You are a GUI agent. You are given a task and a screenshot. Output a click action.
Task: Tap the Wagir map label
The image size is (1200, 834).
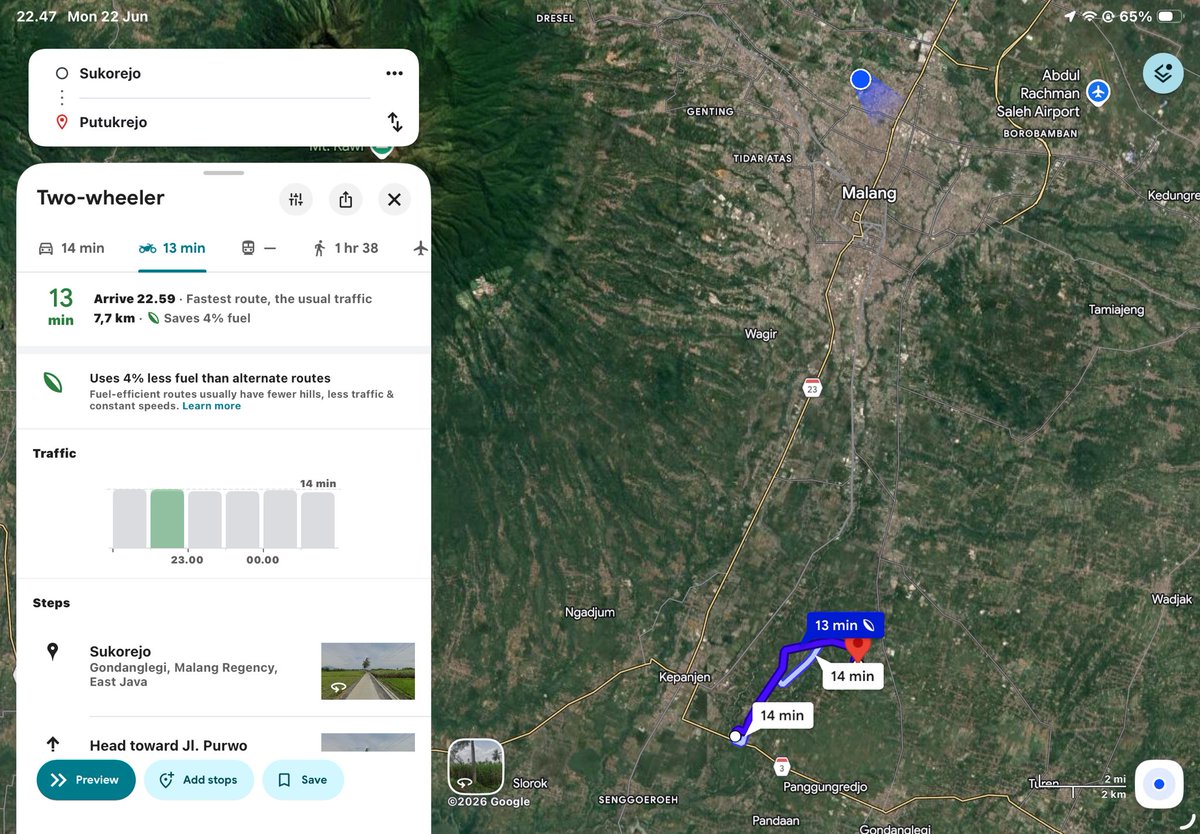point(761,335)
